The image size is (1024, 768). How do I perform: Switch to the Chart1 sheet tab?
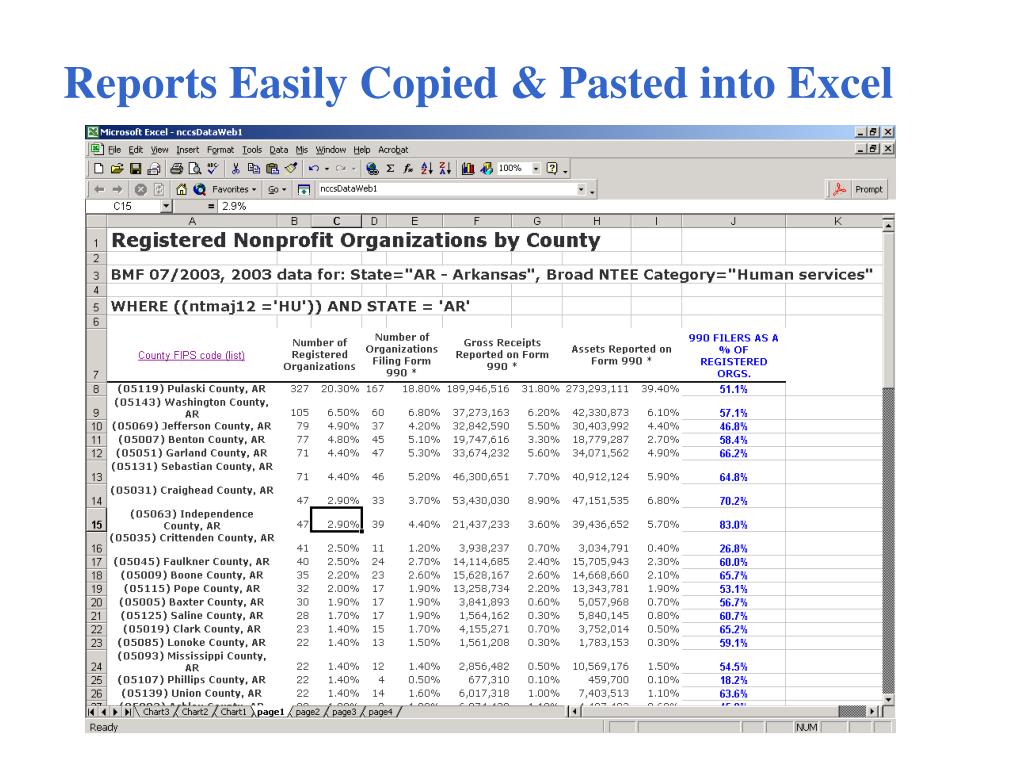233,712
